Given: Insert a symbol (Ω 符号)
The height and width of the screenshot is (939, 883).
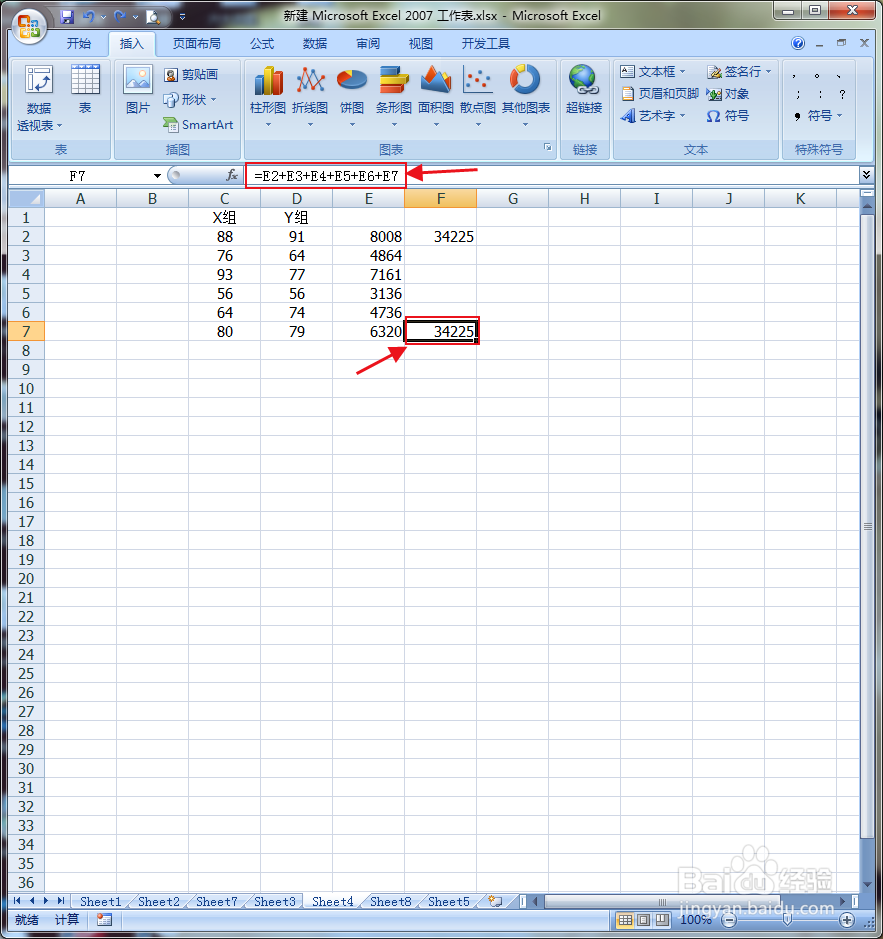Looking at the screenshot, I should click(728, 116).
